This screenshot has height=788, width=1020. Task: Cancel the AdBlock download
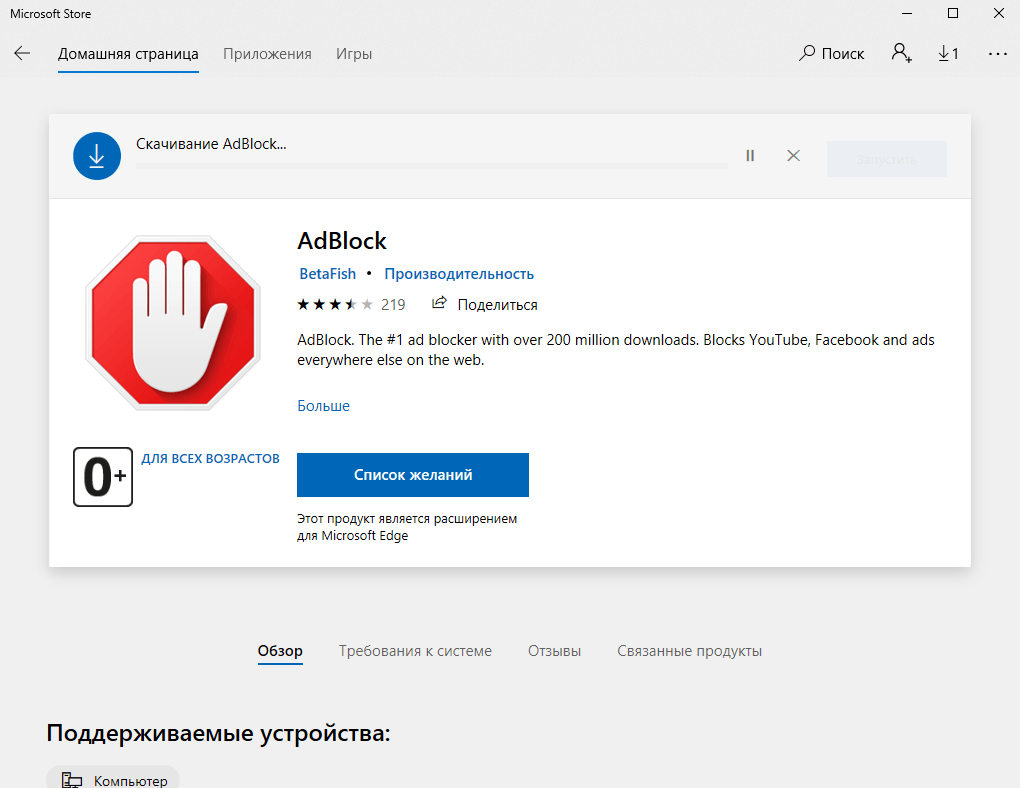793,156
